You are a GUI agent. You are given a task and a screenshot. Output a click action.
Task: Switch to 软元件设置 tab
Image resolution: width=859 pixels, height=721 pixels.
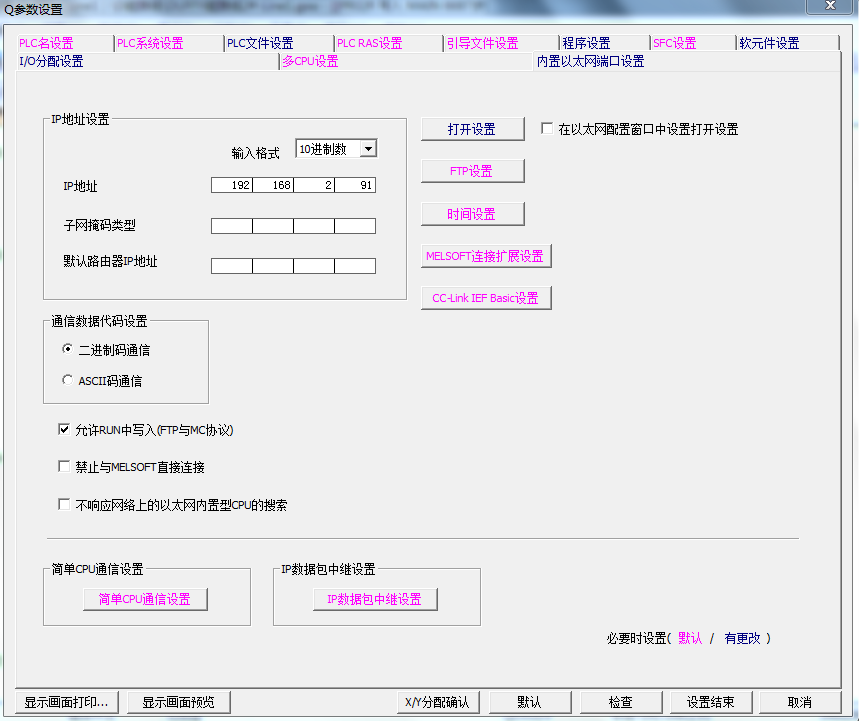pos(769,43)
